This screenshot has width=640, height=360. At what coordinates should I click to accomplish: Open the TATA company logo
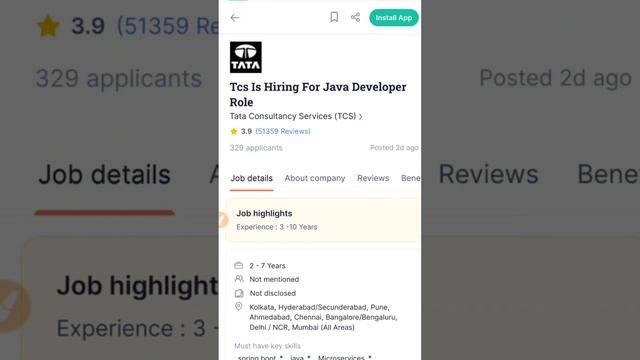246,57
